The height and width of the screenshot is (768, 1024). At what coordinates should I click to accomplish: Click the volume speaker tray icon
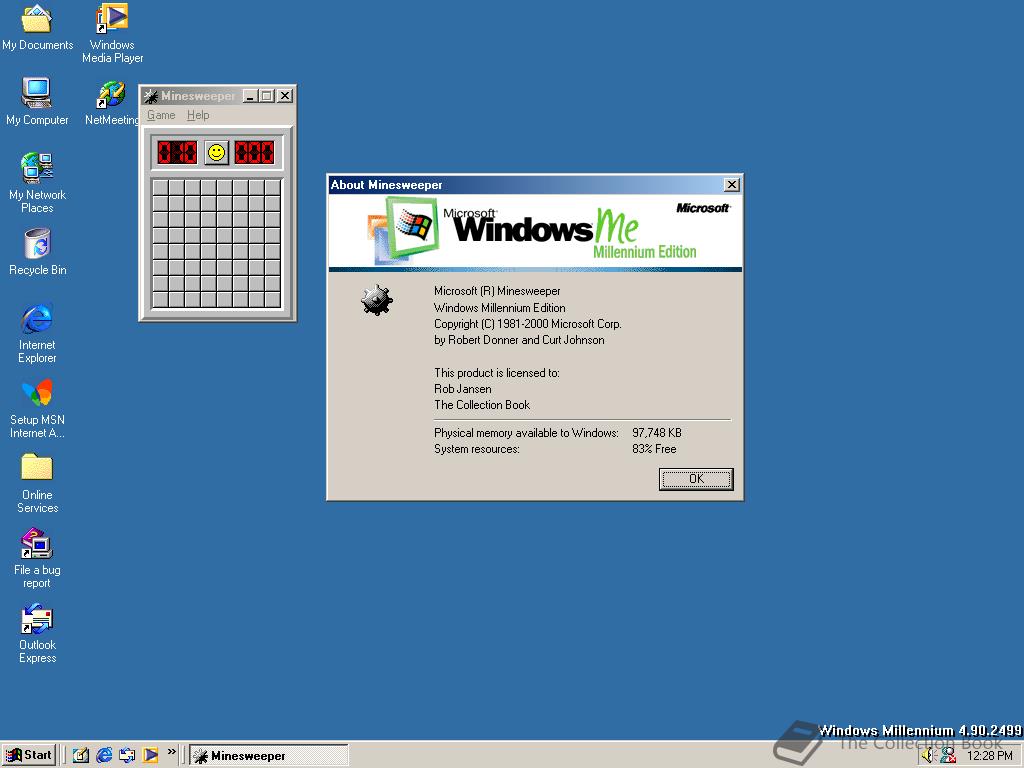[x=928, y=756]
